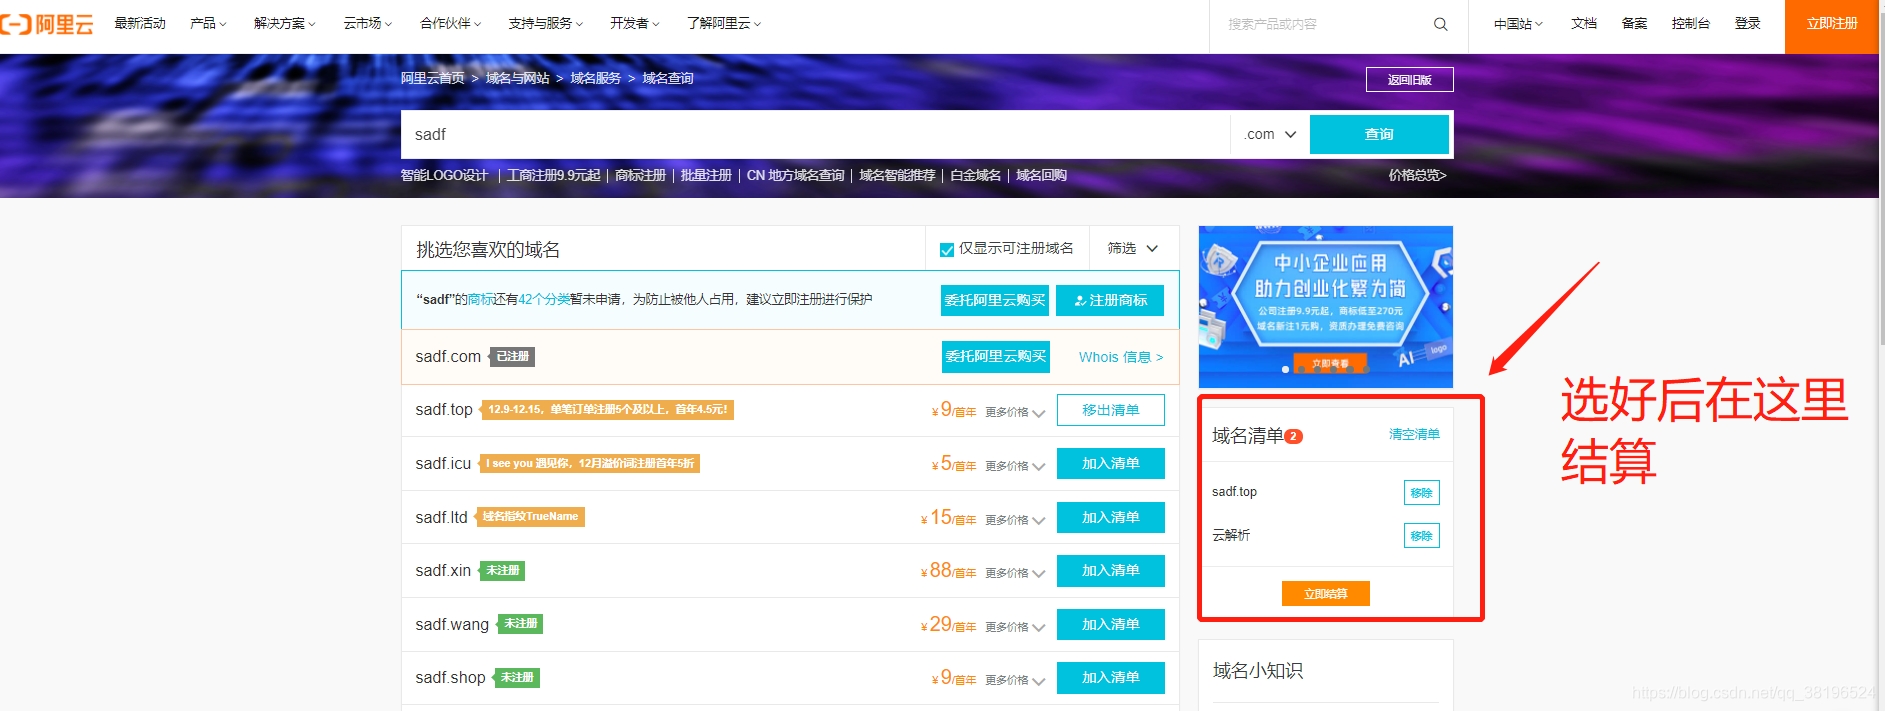Open 工商注册9.9元起 link
Image resolution: width=1885 pixels, height=711 pixels.
click(553, 175)
